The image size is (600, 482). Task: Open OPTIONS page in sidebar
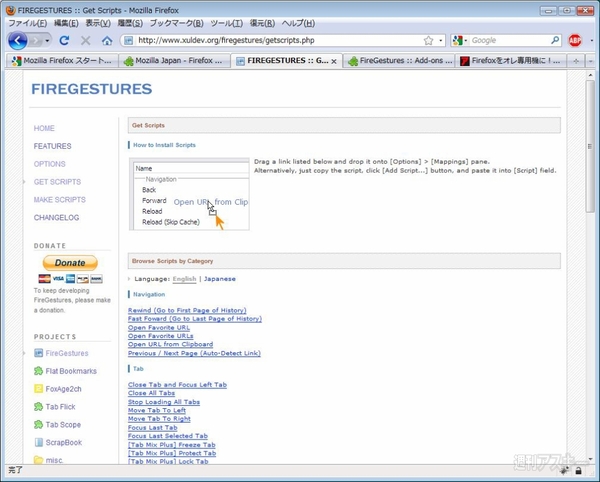(x=49, y=164)
